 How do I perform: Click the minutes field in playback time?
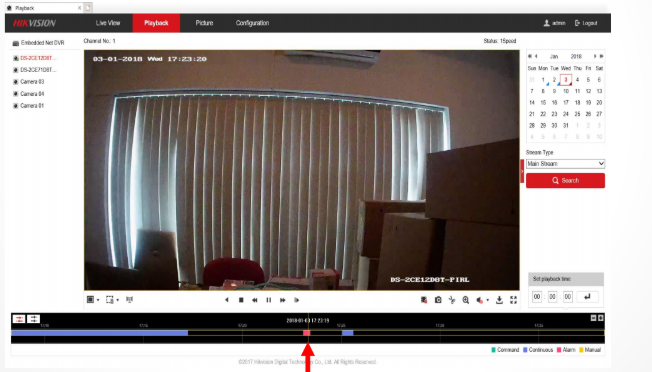click(552, 297)
